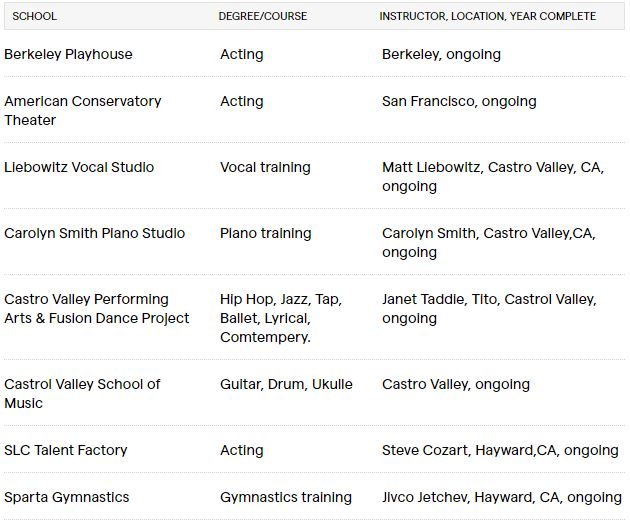
Task: Click Acting in the Berkeley Playhouse row
Action: 241,54
